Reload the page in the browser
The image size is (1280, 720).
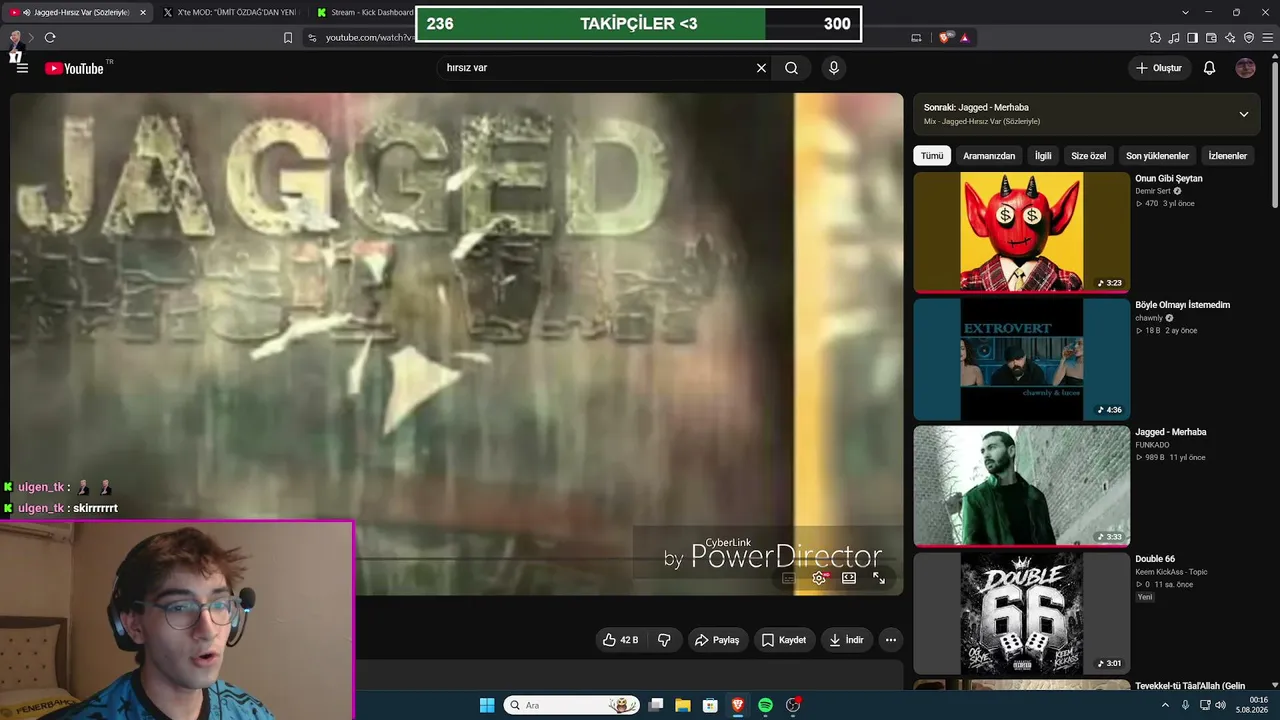[x=50, y=38]
